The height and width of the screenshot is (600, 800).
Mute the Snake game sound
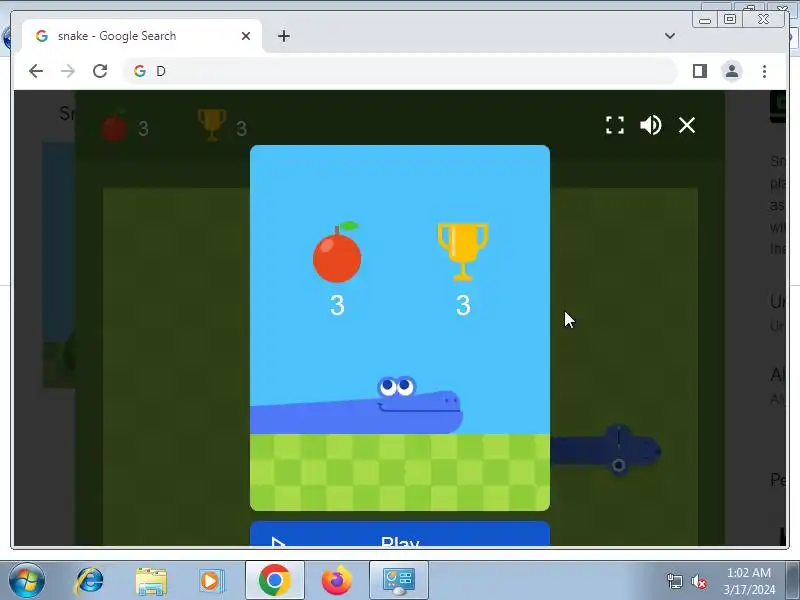click(651, 125)
